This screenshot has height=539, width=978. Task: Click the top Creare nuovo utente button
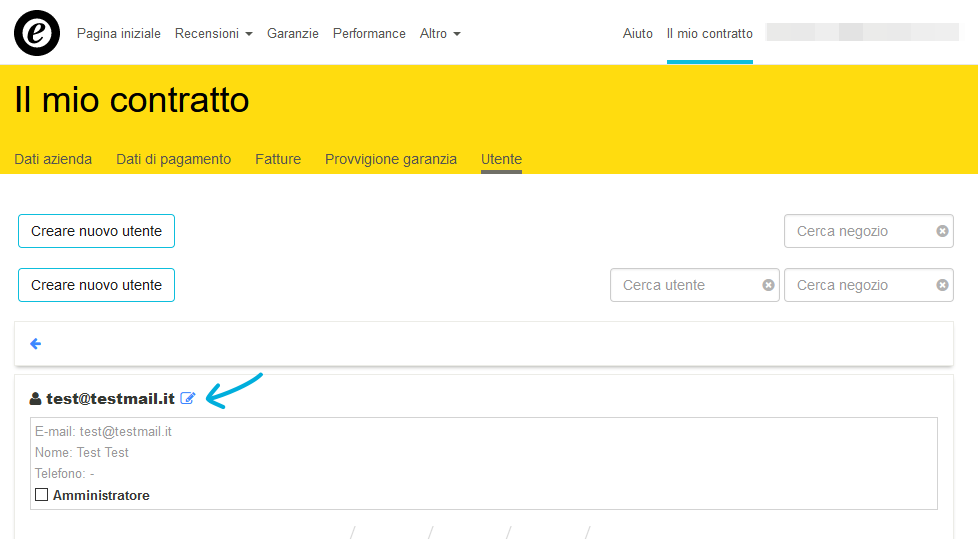(x=96, y=231)
